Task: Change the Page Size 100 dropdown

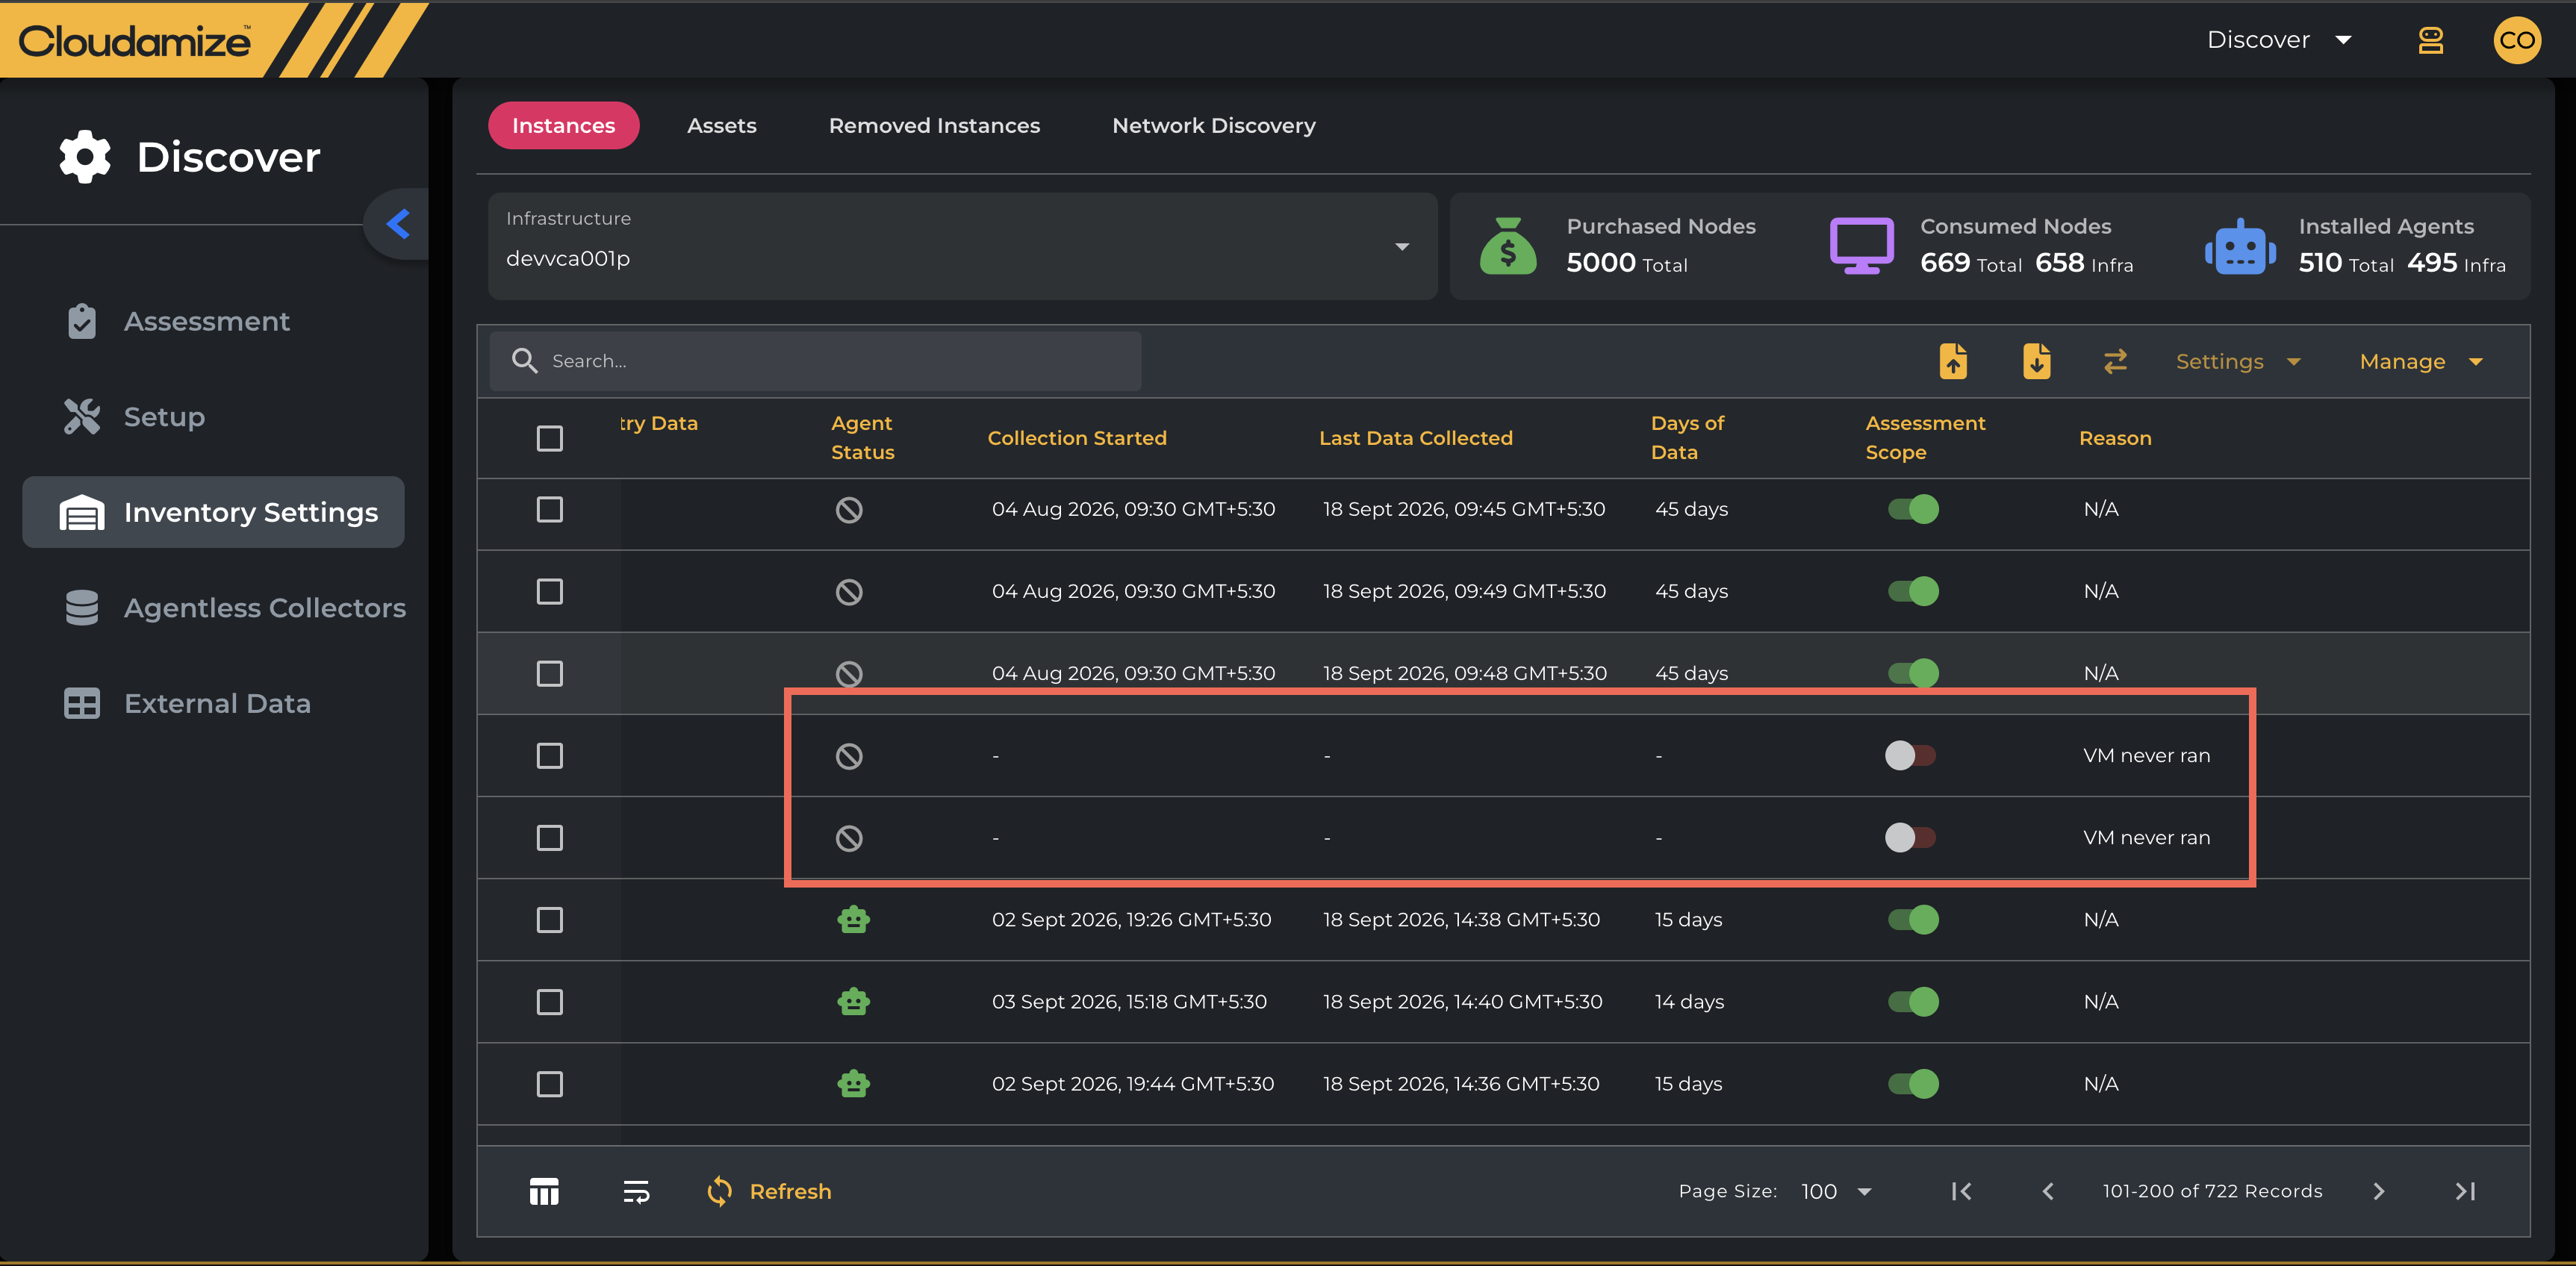Action: [1835, 1191]
